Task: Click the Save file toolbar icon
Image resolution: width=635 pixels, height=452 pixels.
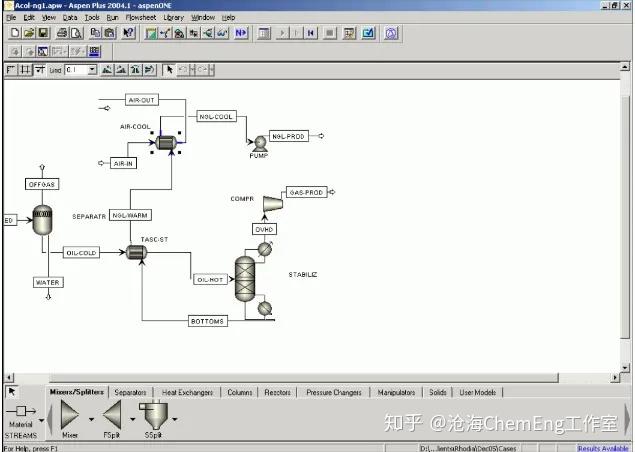Action: click(x=43, y=33)
